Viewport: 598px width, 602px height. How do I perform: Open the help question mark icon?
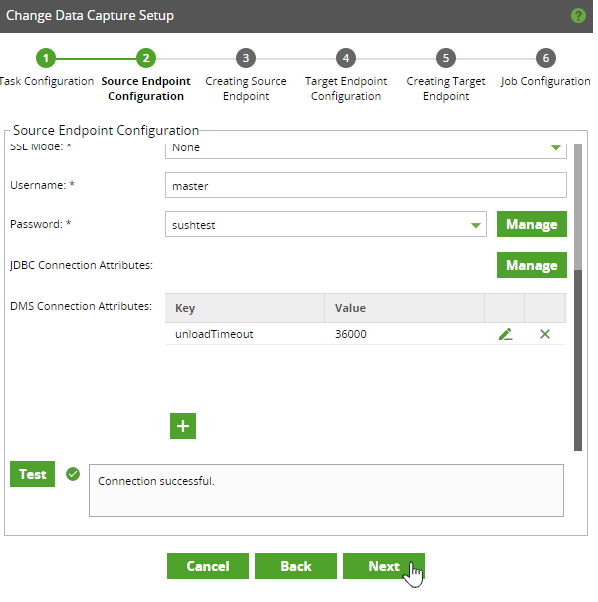tap(578, 16)
